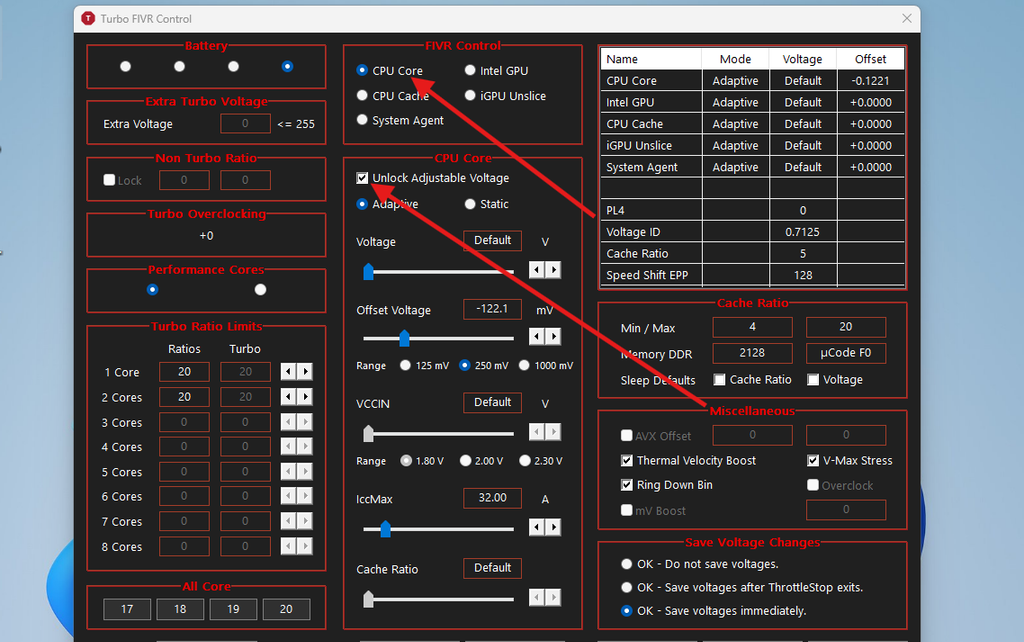Viewport: 1024px width, 642px height.
Task: Click 2 Cores ratio right arrow
Action: [x=305, y=396]
